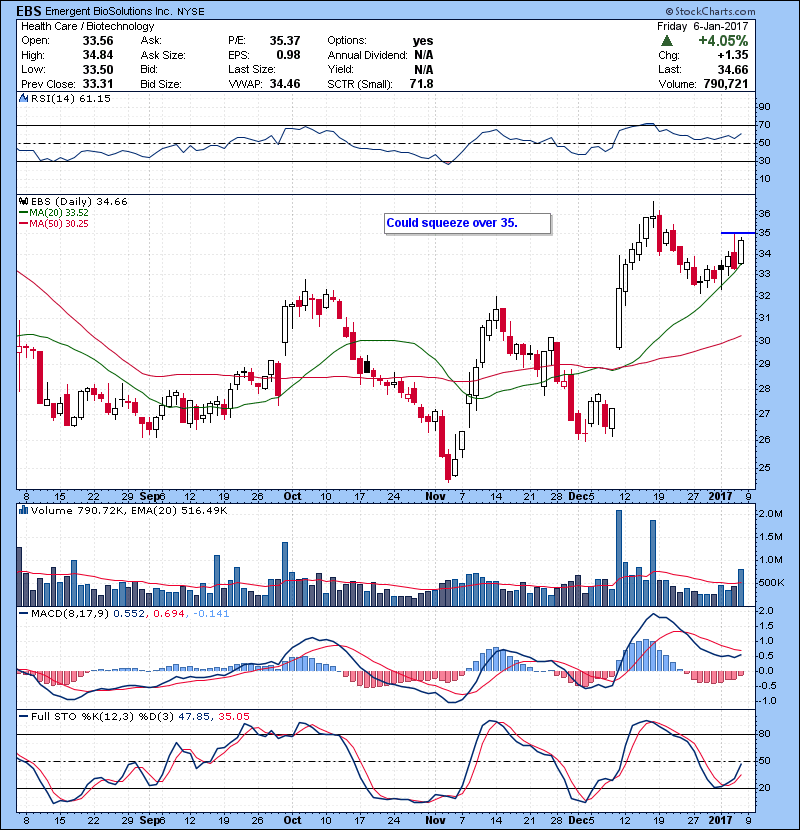Click the 25 label on the price axis
Viewport: 800px width, 830px height.
[764, 468]
